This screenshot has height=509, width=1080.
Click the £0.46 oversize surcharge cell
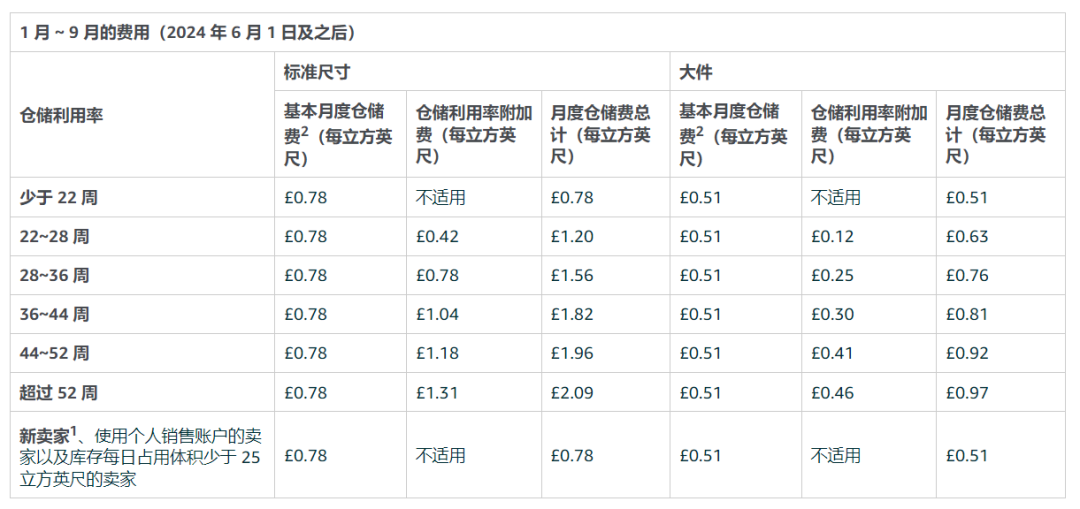click(x=832, y=393)
